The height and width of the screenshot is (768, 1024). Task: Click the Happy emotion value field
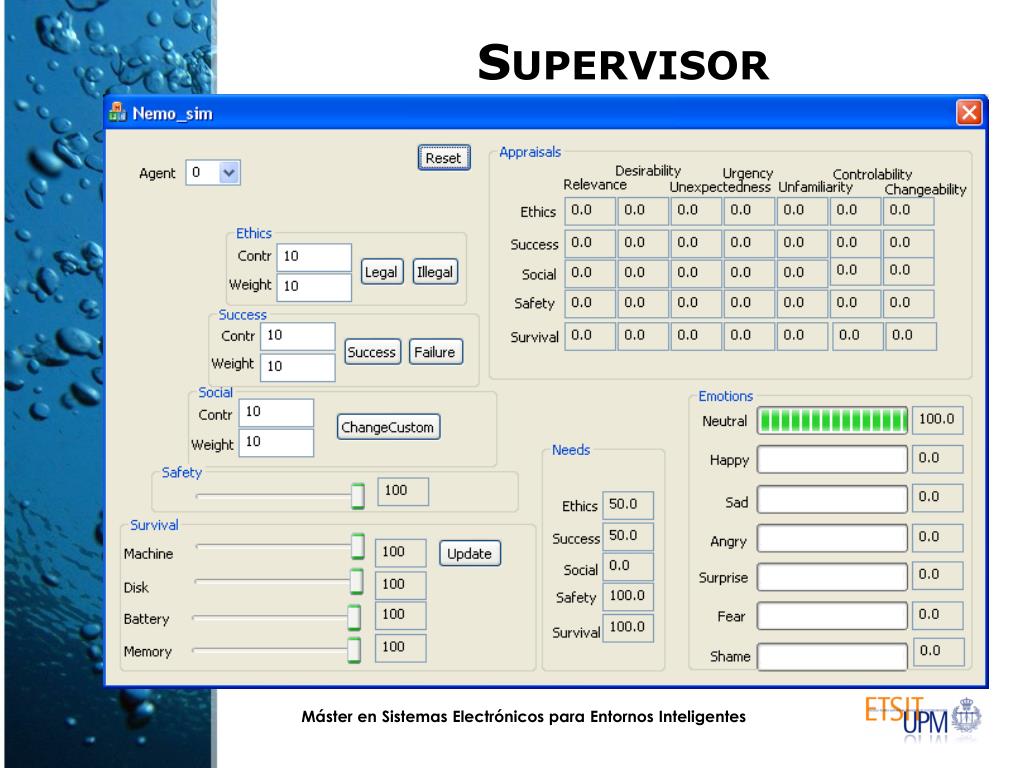(x=938, y=459)
